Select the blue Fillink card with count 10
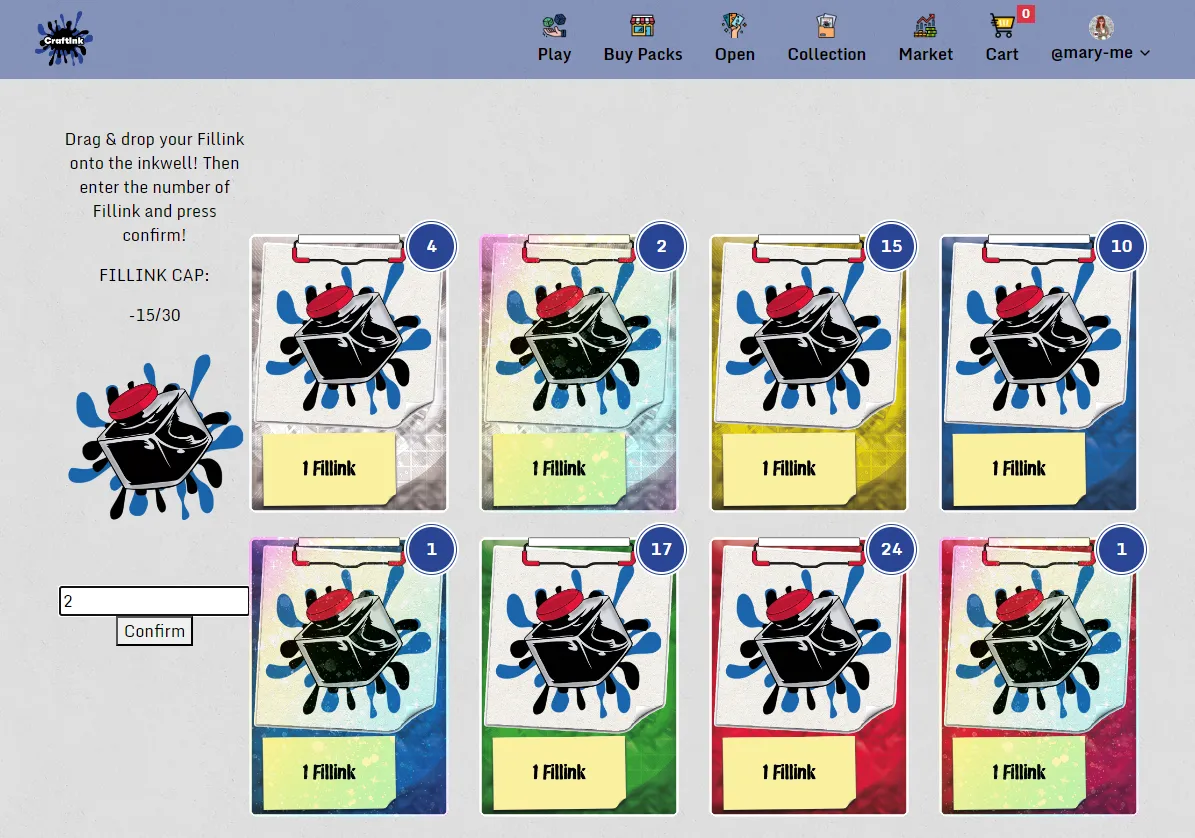Image resolution: width=1195 pixels, height=838 pixels. 1040,373
